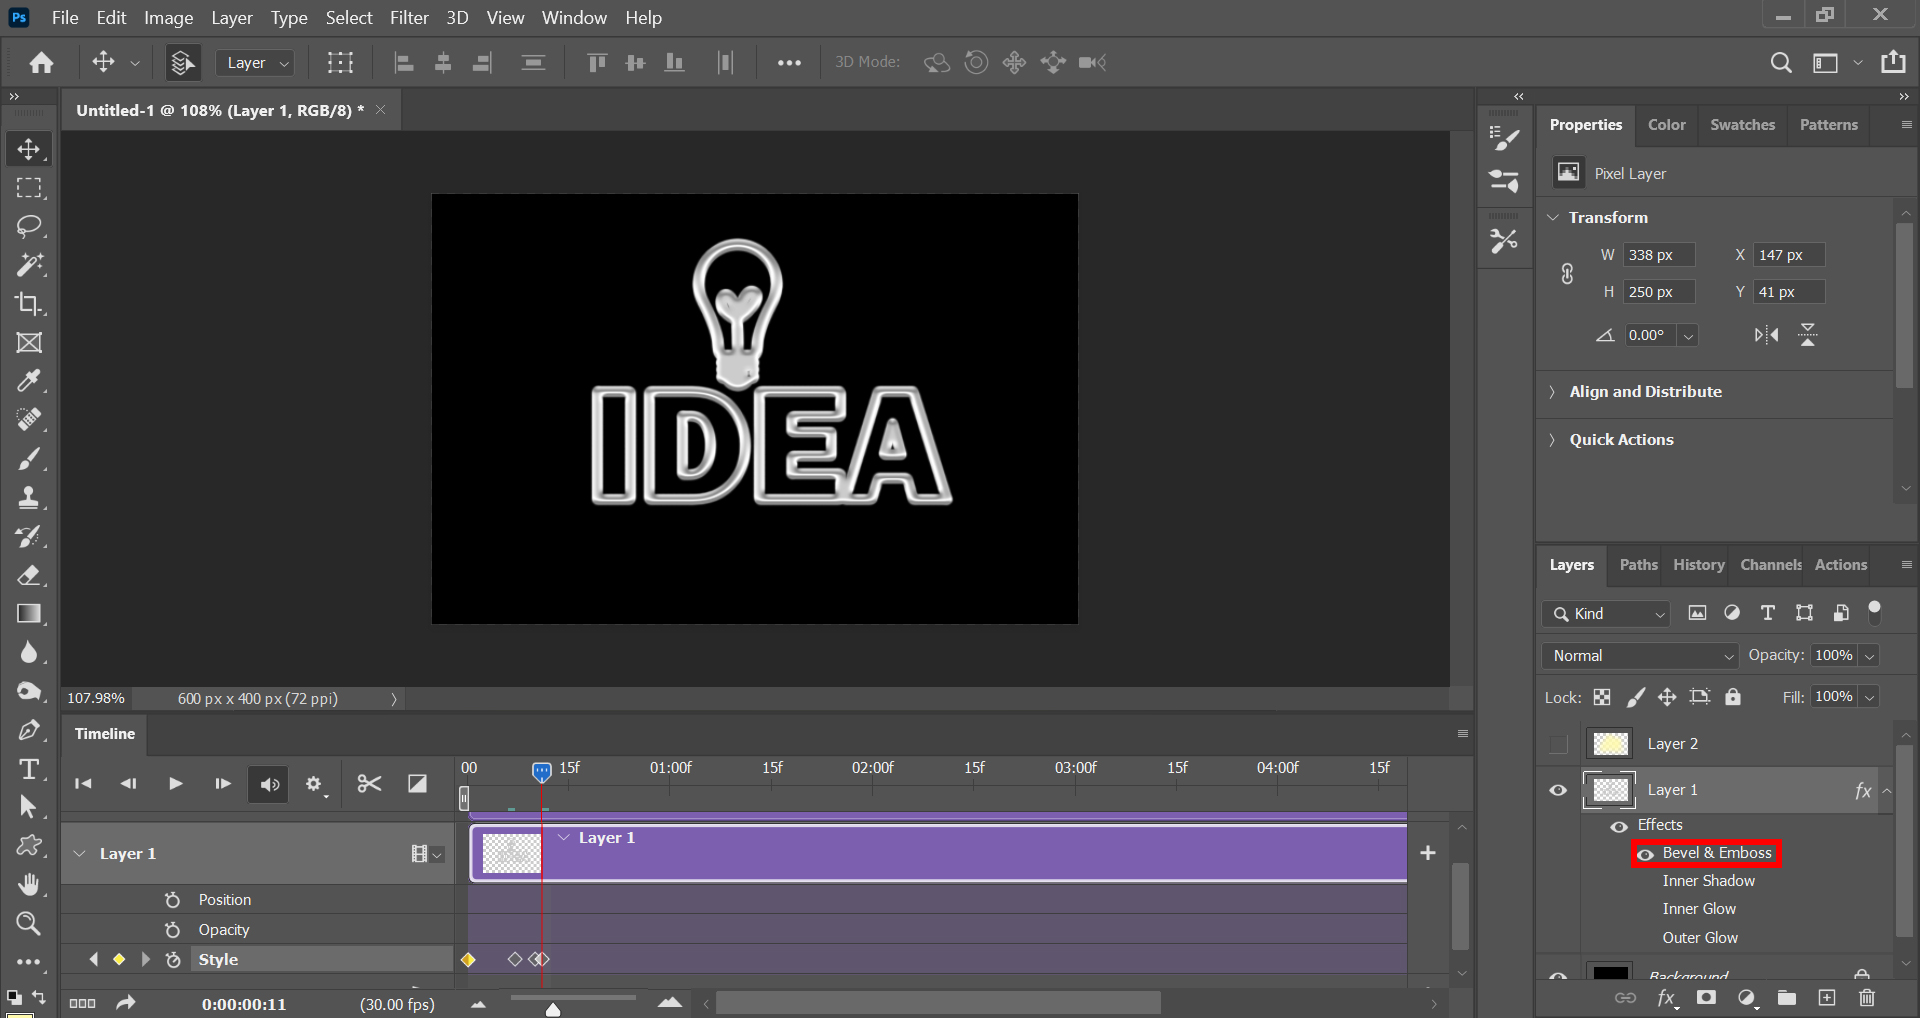Click the Home icon in options bar
The height and width of the screenshot is (1018, 1920).
pyautogui.click(x=41, y=62)
